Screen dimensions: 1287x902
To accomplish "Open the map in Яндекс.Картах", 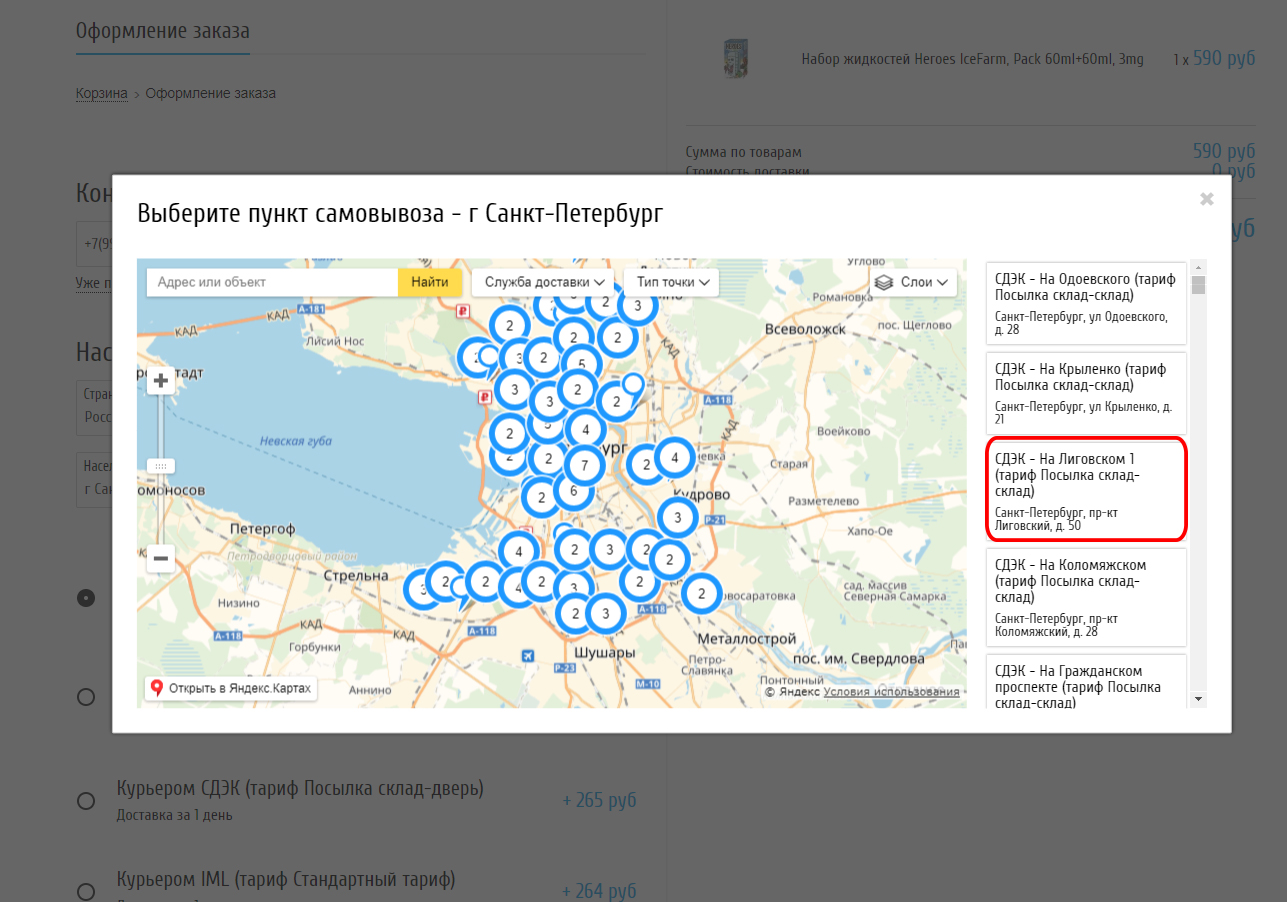I will 231,688.
